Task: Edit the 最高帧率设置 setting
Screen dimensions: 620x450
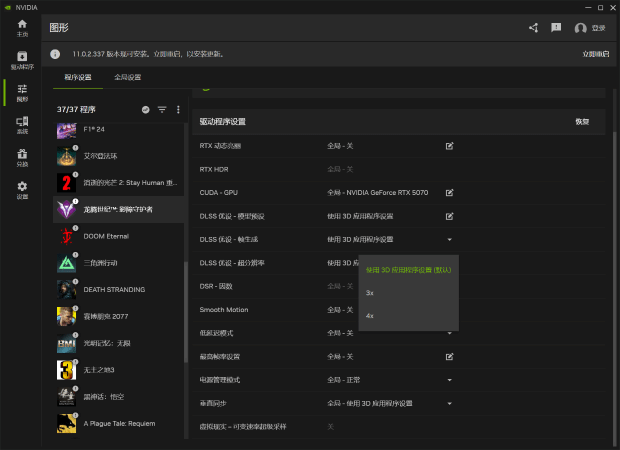Action: point(450,357)
